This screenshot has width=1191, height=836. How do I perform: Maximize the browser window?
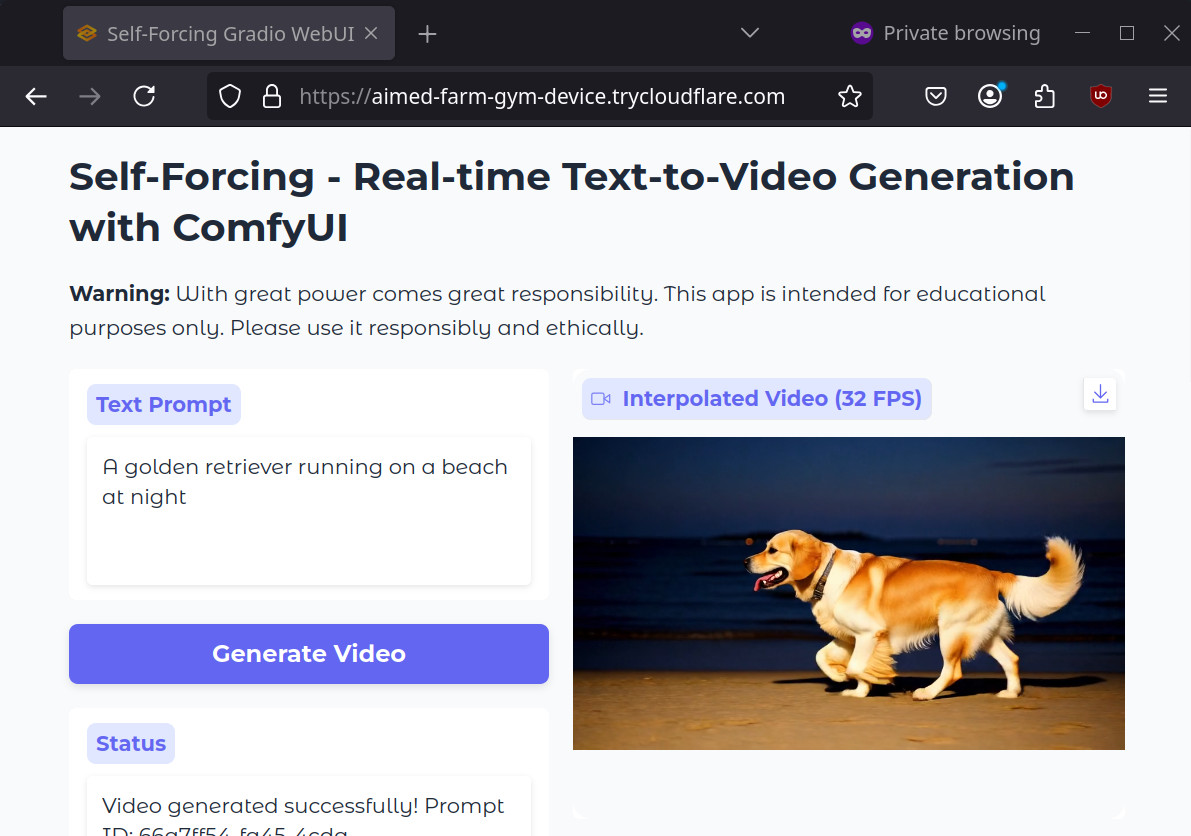1127,33
